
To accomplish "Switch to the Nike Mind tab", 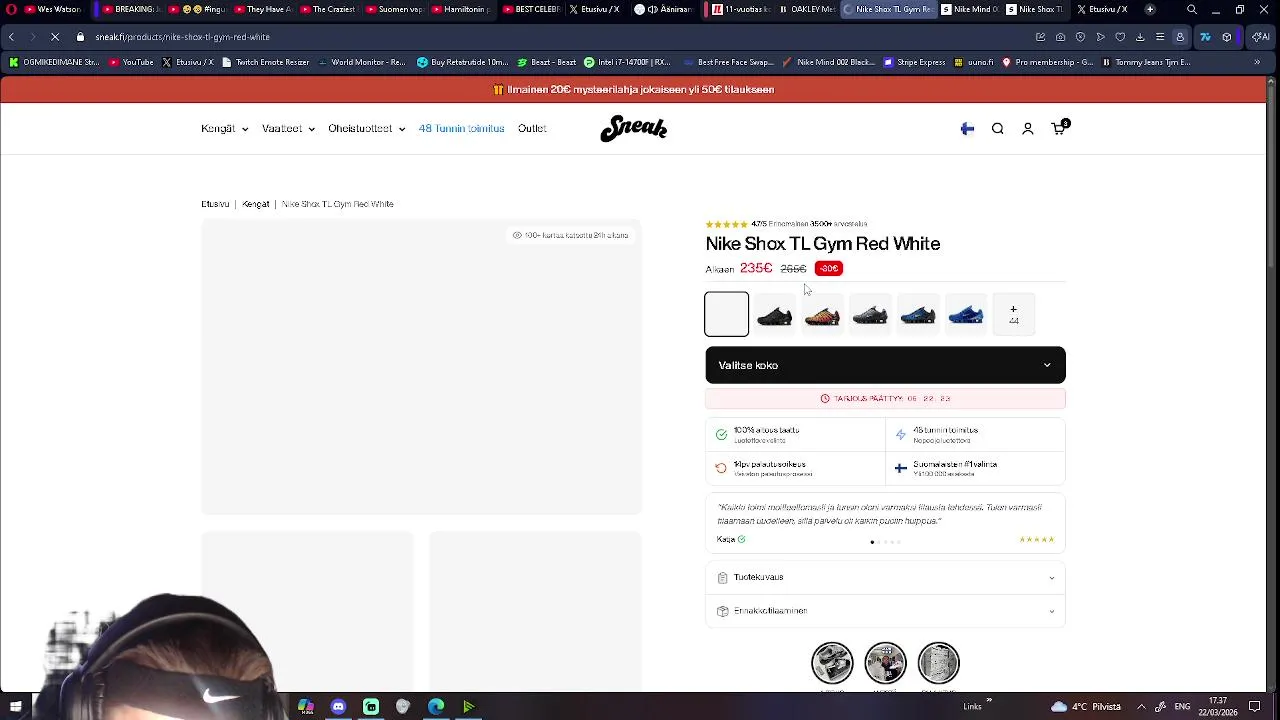I will (970, 9).
